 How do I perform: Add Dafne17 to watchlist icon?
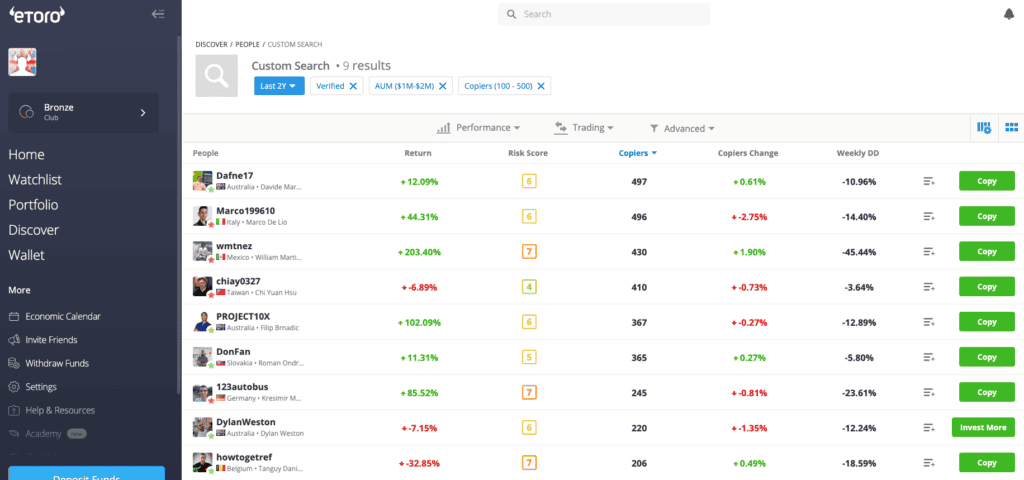(x=929, y=181)
